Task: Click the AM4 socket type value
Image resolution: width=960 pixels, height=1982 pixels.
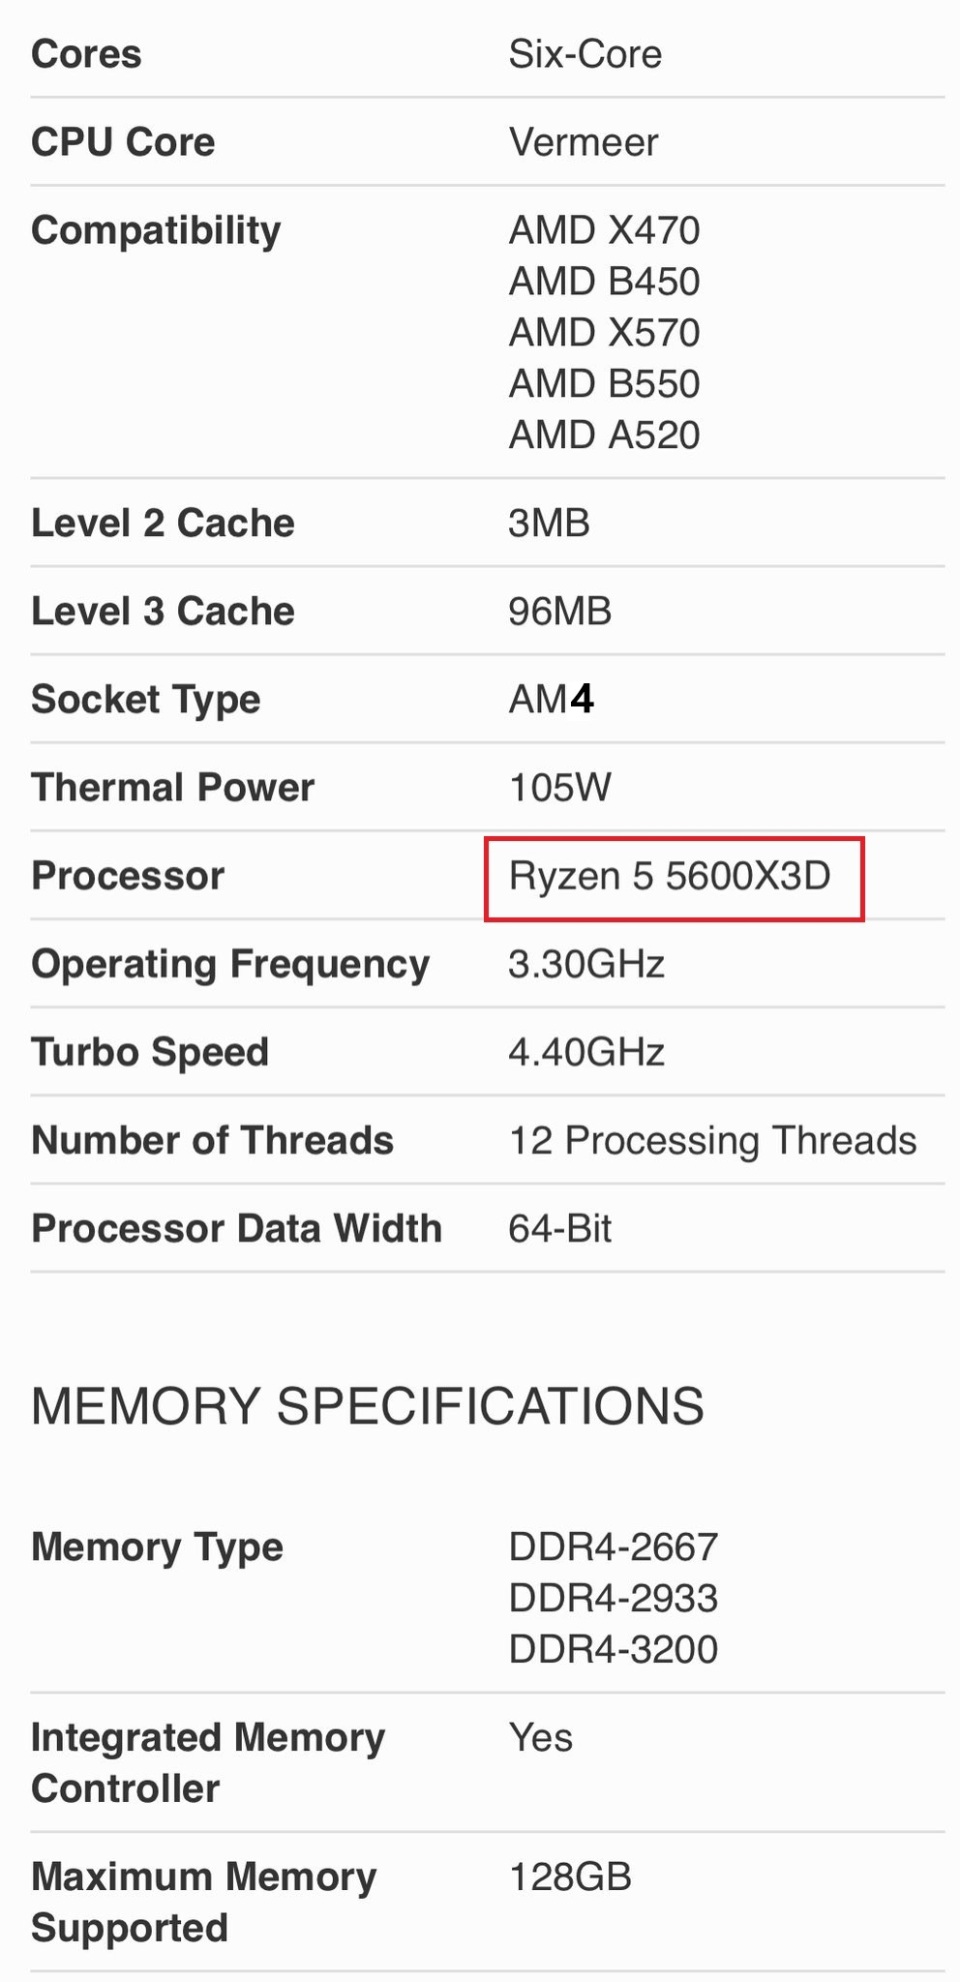Action: point(551,699)
